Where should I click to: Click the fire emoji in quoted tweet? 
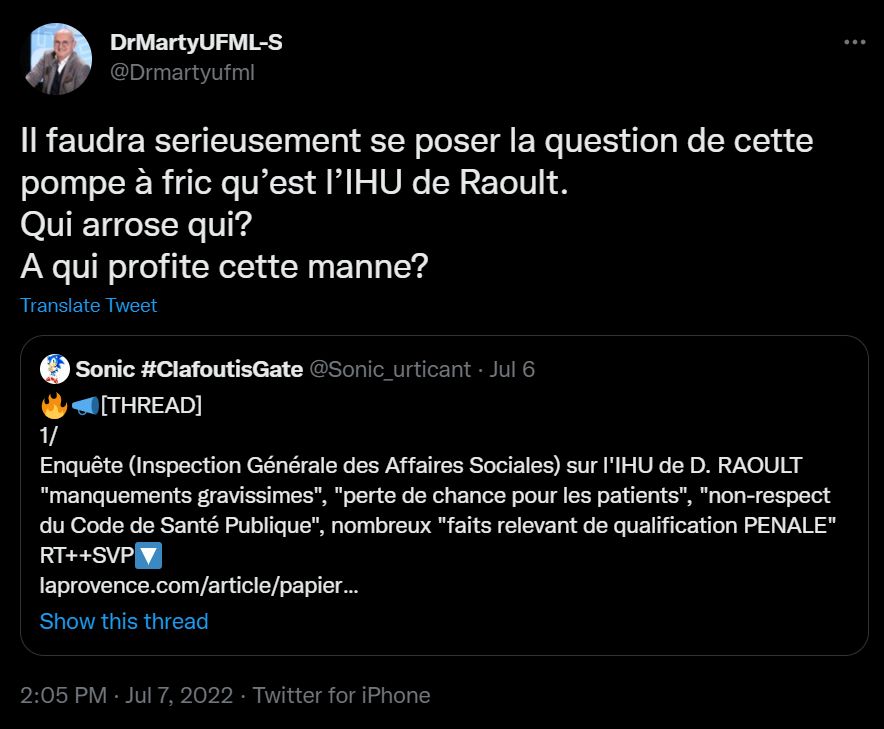(x=53, y=406)
